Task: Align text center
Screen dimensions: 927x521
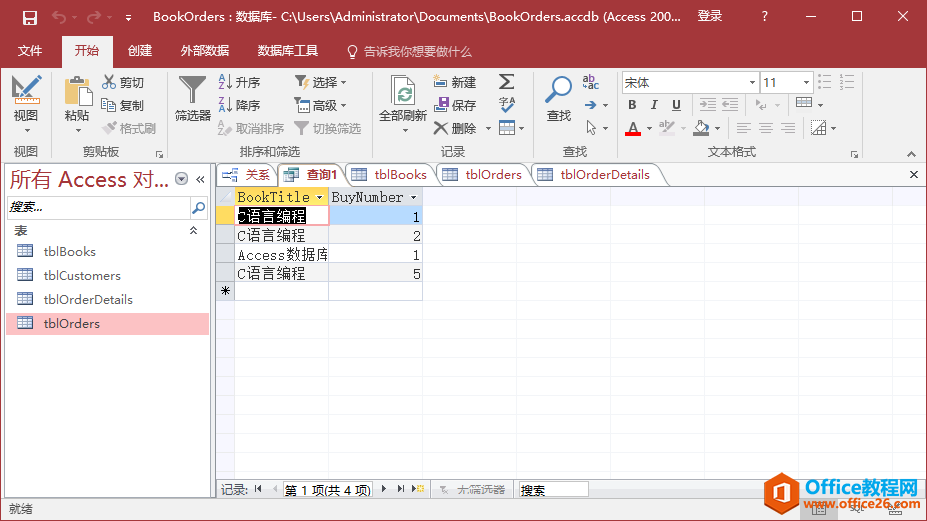Action: (766, 128)
